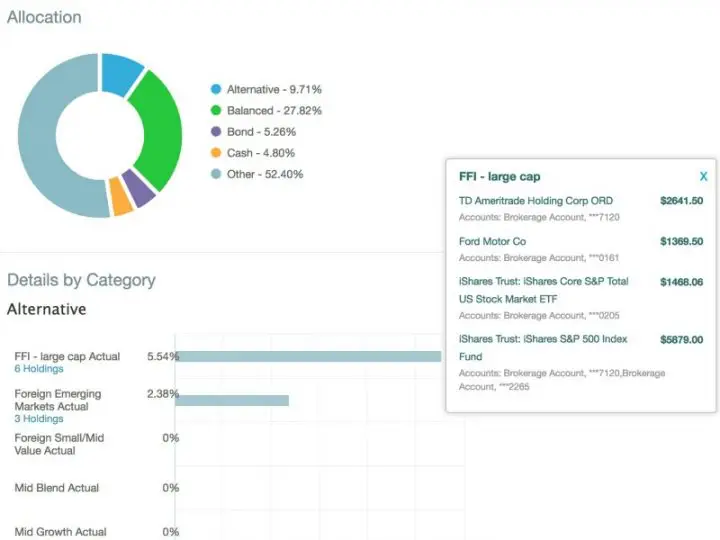720x540 pixels.
Task: Click the Mid Blend Actual row label
Action: tap(56, 488)
